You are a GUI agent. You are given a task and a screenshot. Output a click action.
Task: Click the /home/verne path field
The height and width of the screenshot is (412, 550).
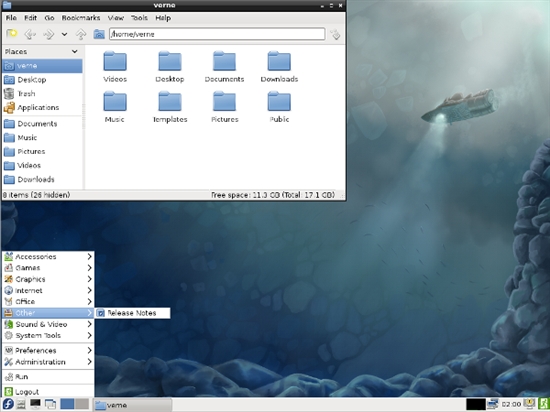click(x=217, y=34)
